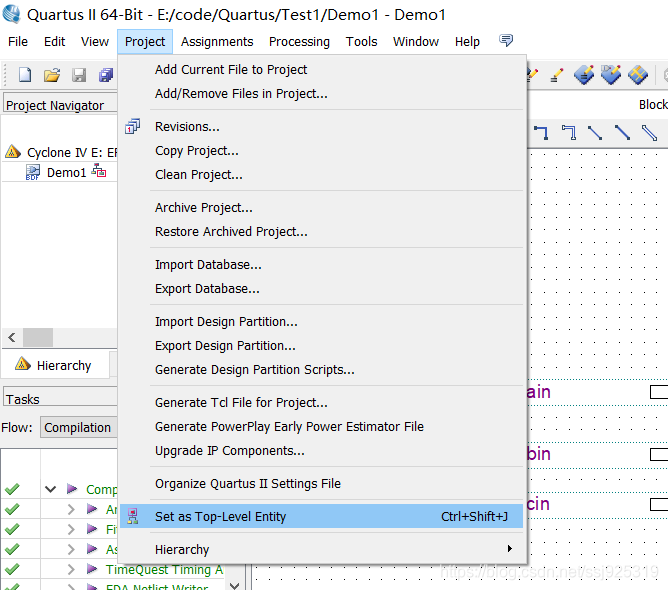Viewport: 668px width, 590px height.
Task: Select the diagonal conduit tool
Action: click(649, 133)
